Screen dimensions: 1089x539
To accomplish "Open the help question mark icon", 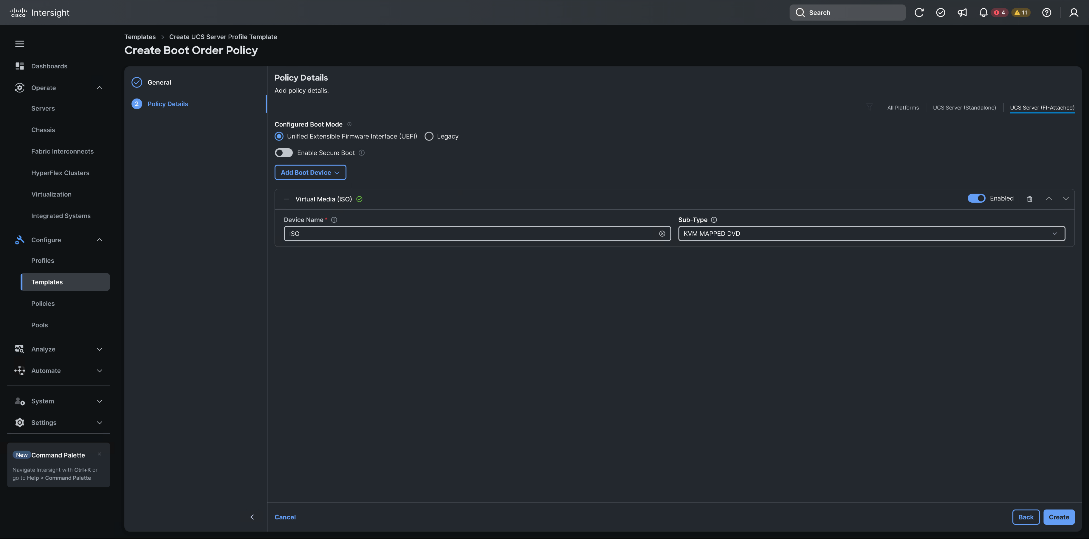I will coord(1047,13).
